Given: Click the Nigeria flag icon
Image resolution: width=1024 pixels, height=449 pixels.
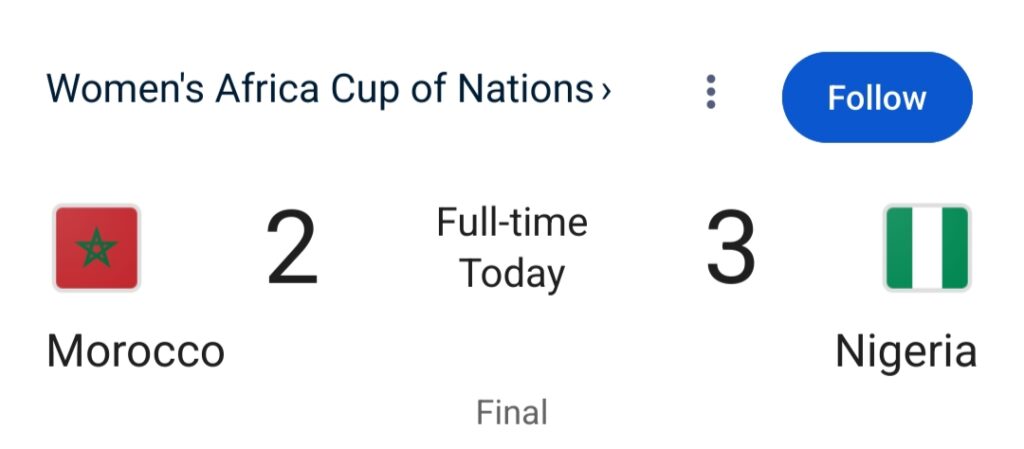Looking at the screenshot, I should click(x=927, y=247).
